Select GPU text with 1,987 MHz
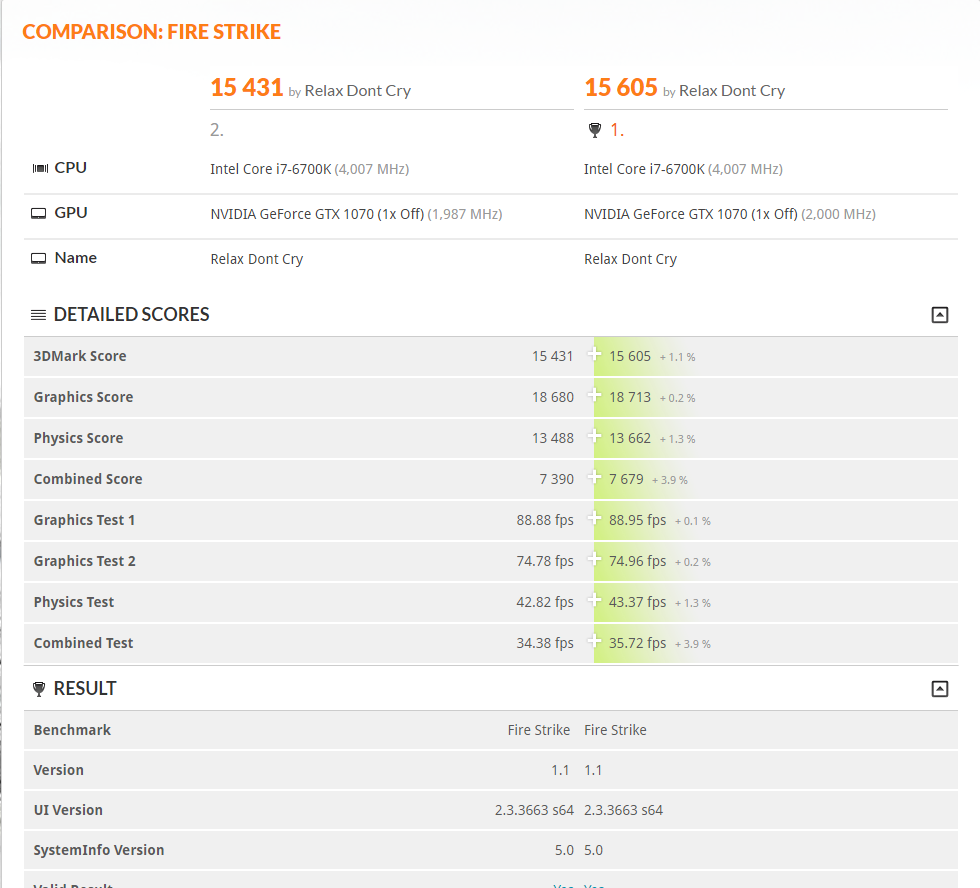The image size is (980, 888). [356, 214]
